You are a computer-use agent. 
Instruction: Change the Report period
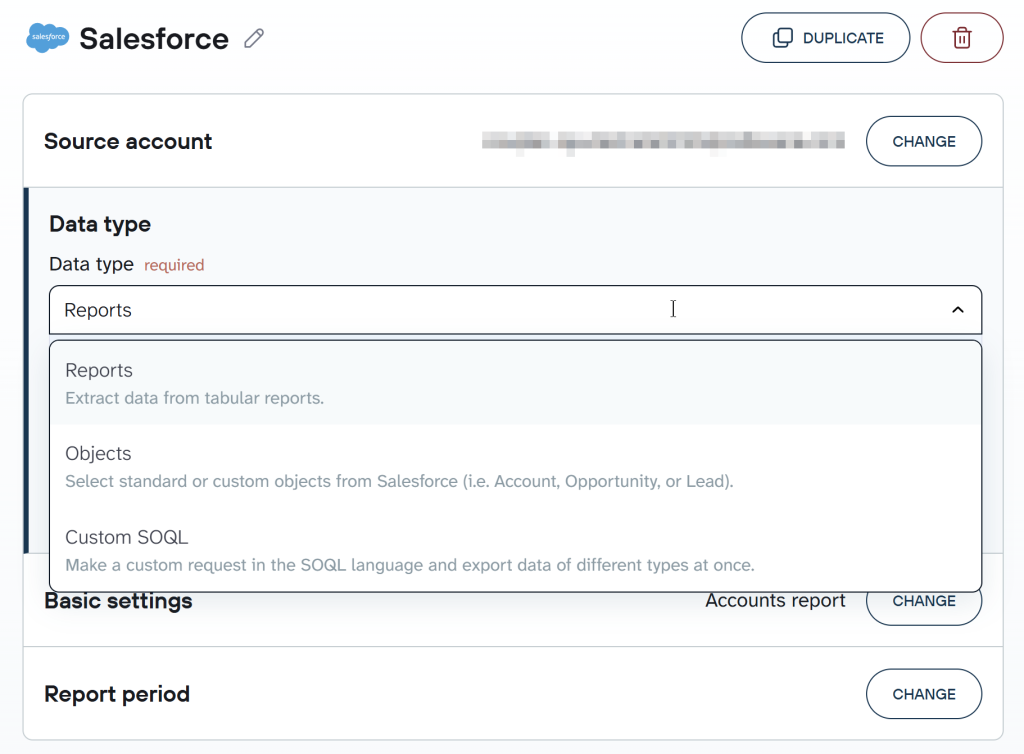coord(923,694)
